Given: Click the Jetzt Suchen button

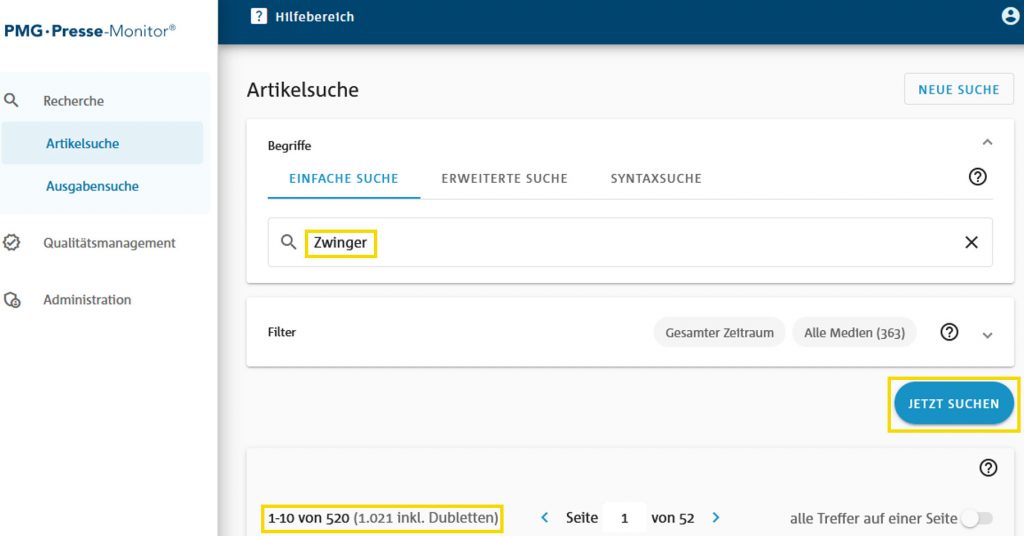Looking at the screenshot, I should pyautogui.click(x=953, y=403).
